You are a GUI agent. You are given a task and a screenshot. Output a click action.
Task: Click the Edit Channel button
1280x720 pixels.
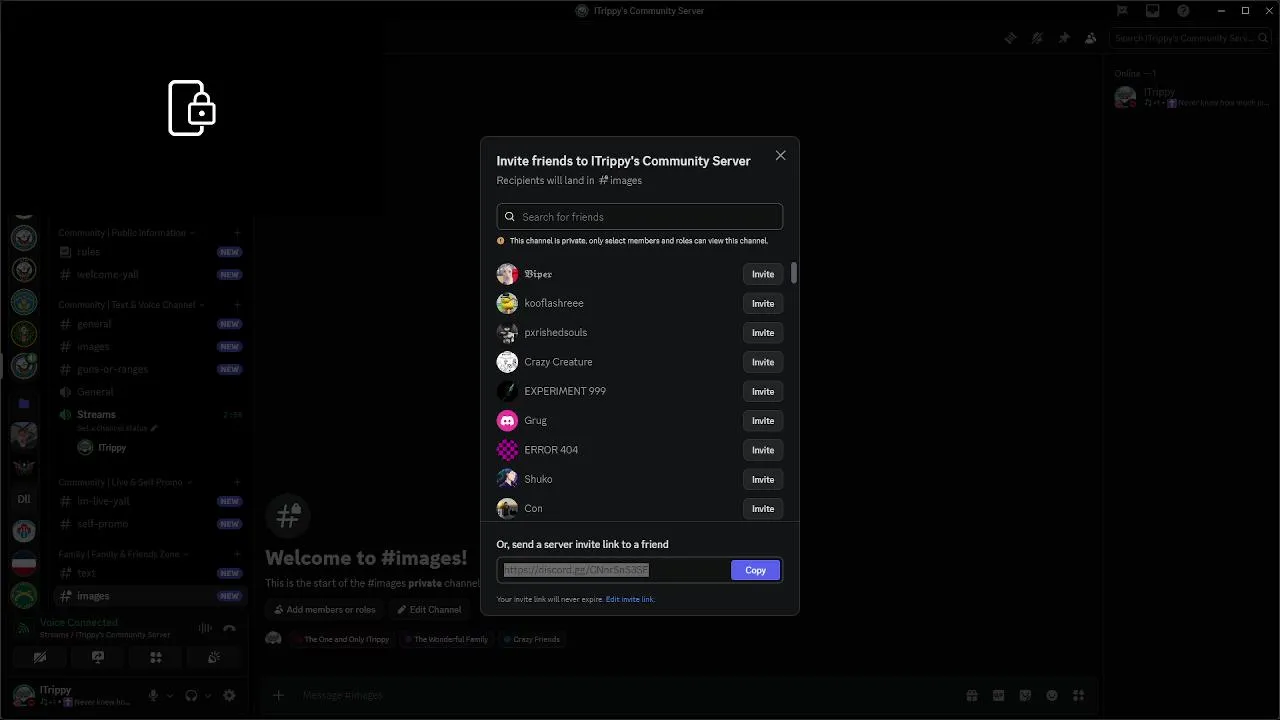click(429, 609)
